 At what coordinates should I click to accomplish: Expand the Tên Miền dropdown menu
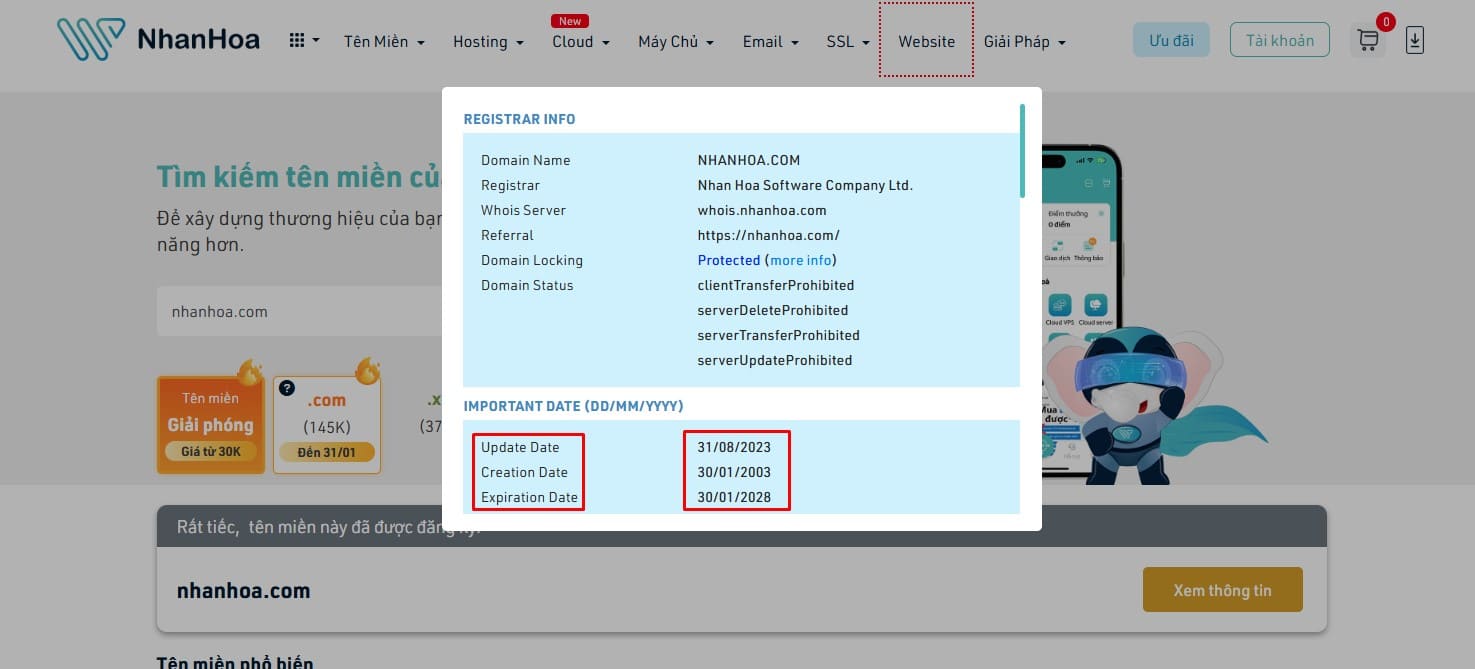pyautogui.click(x=384, y=42)
